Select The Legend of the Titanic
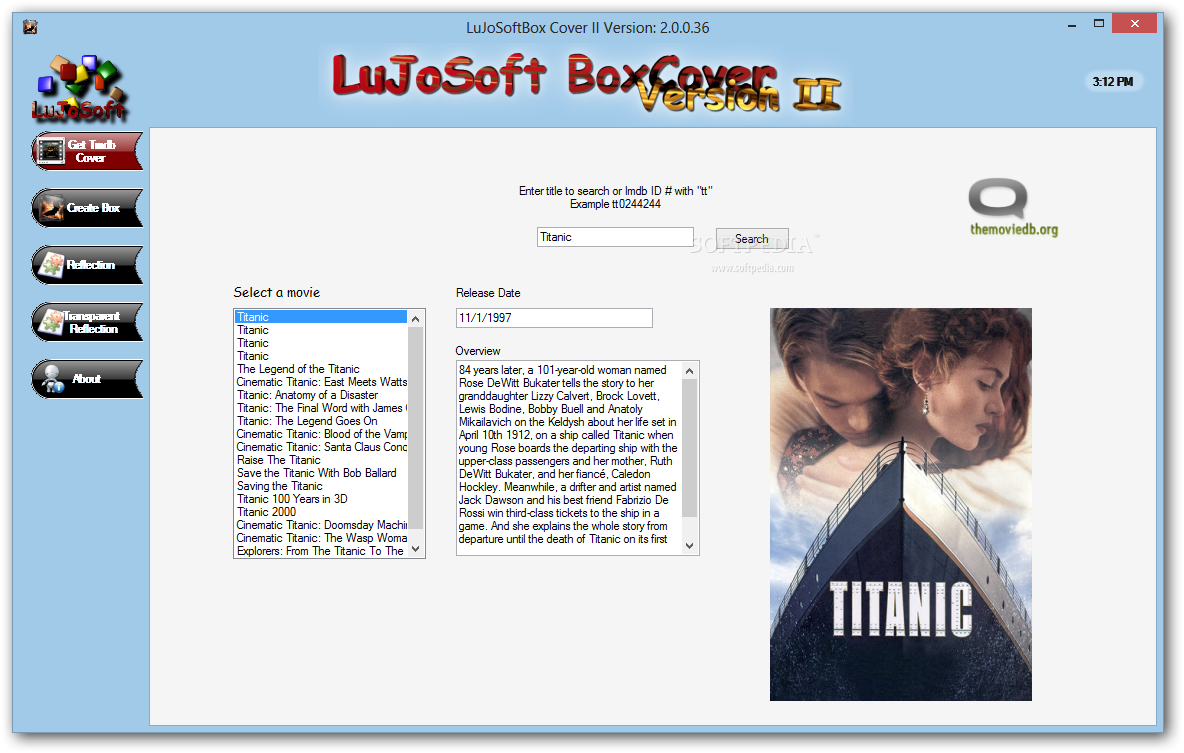The image size is (1184, 753). 321,369
